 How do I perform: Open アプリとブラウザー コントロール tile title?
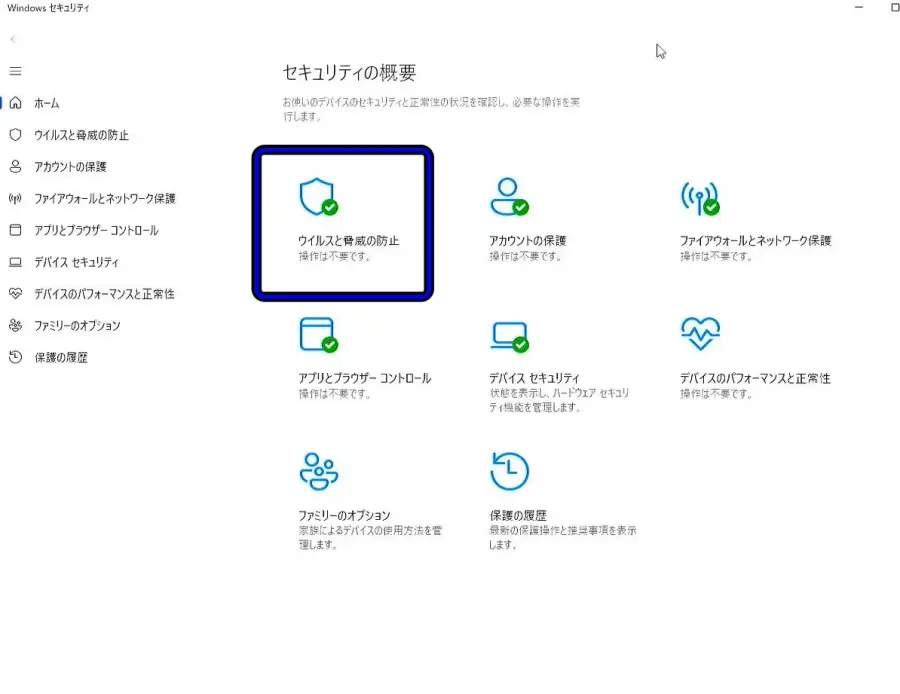click(x=364, y=378)
